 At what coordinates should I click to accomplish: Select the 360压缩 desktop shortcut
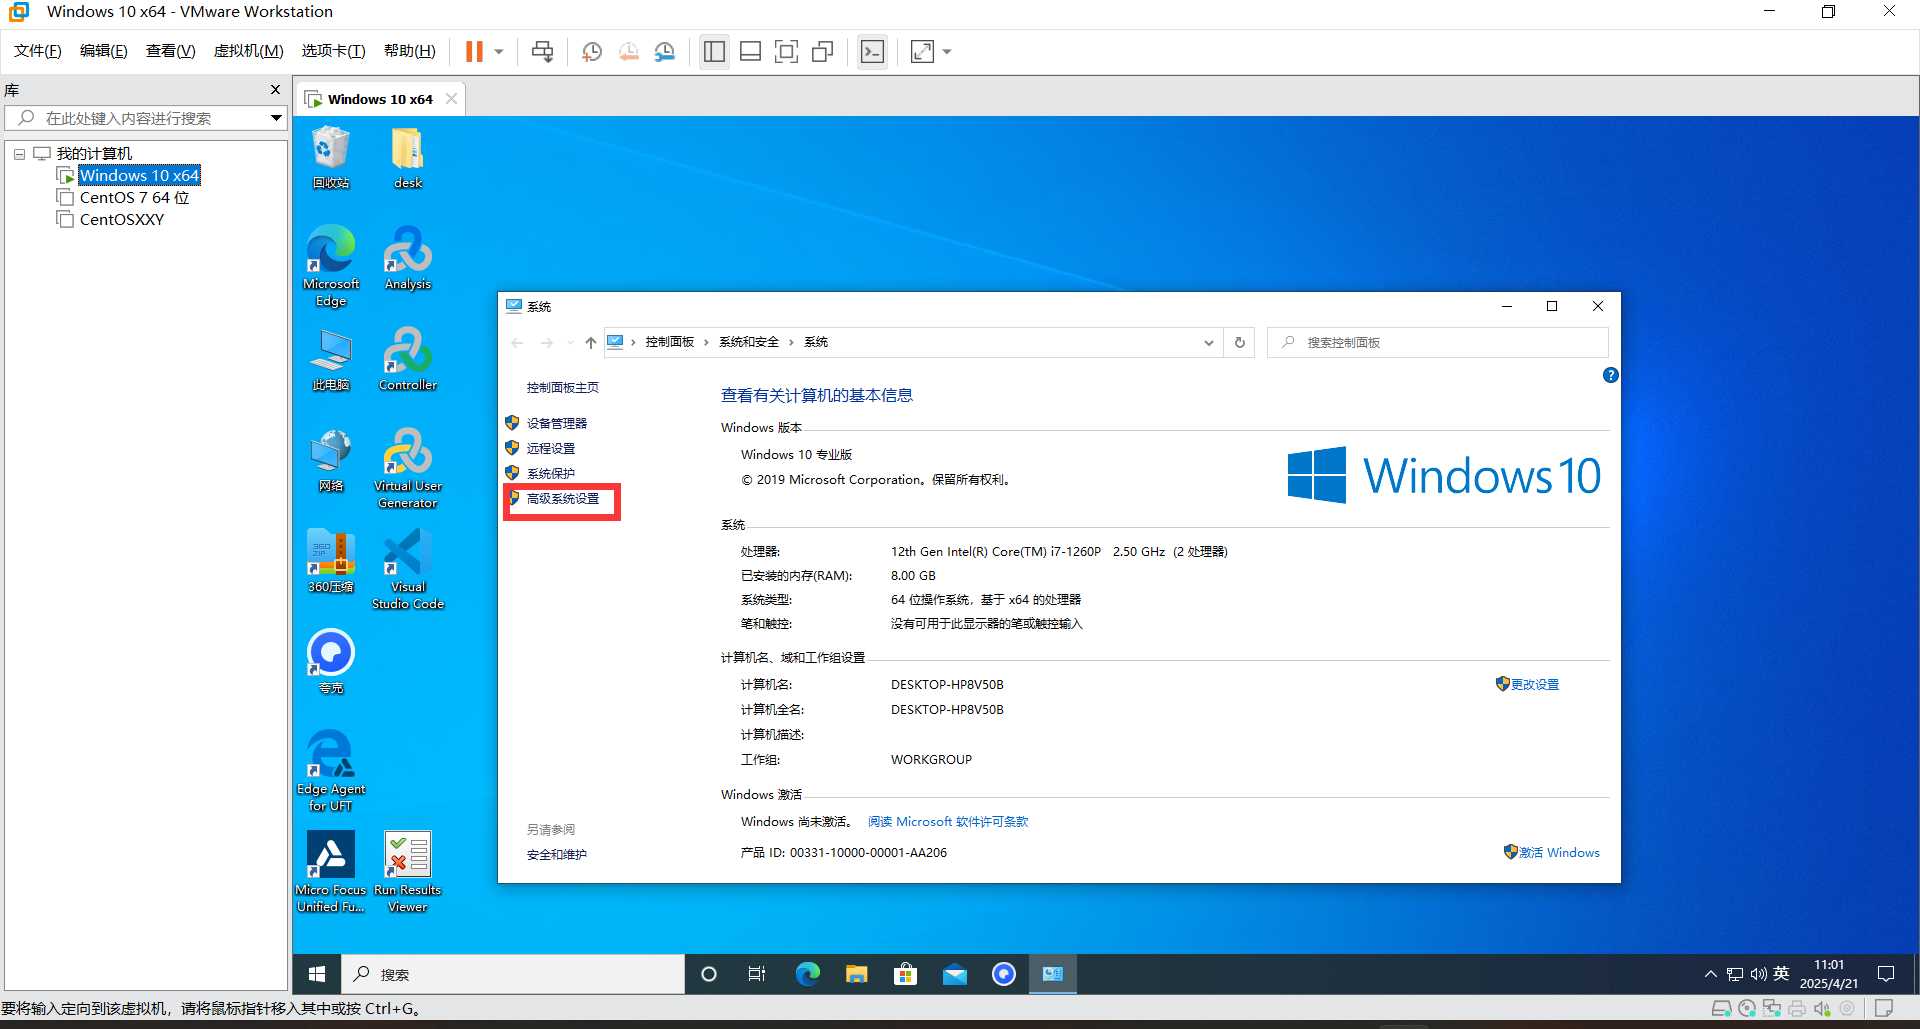coord(331,560)
